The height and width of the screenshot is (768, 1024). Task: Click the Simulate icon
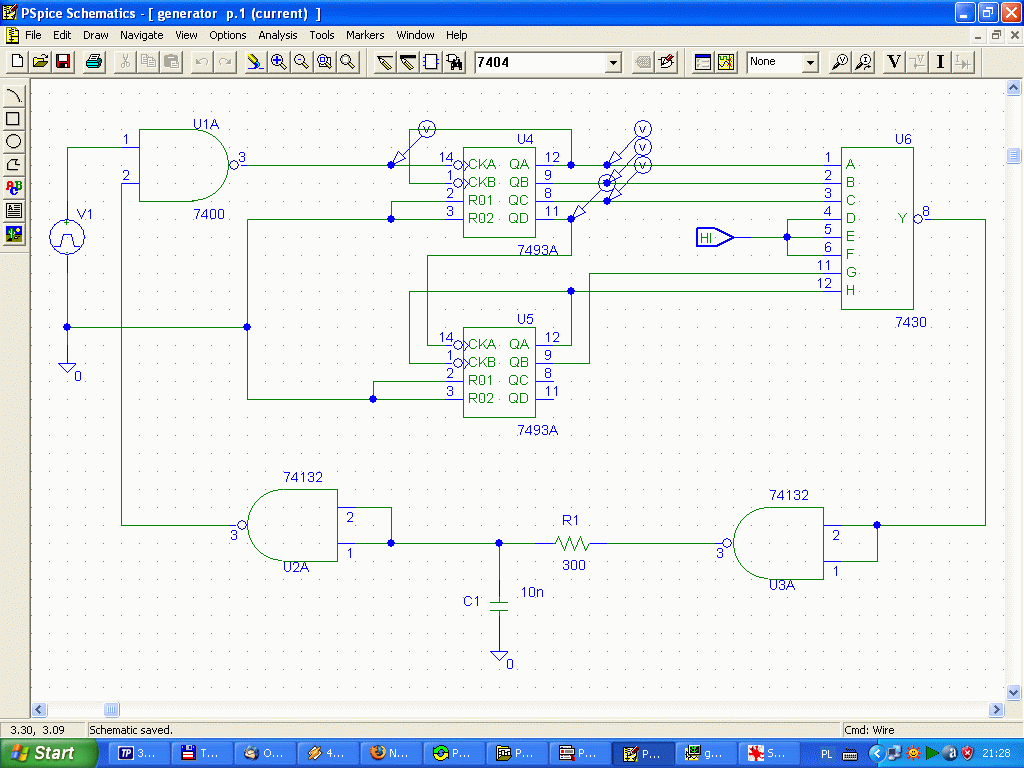pyautogui.click(x=726, y=62)
